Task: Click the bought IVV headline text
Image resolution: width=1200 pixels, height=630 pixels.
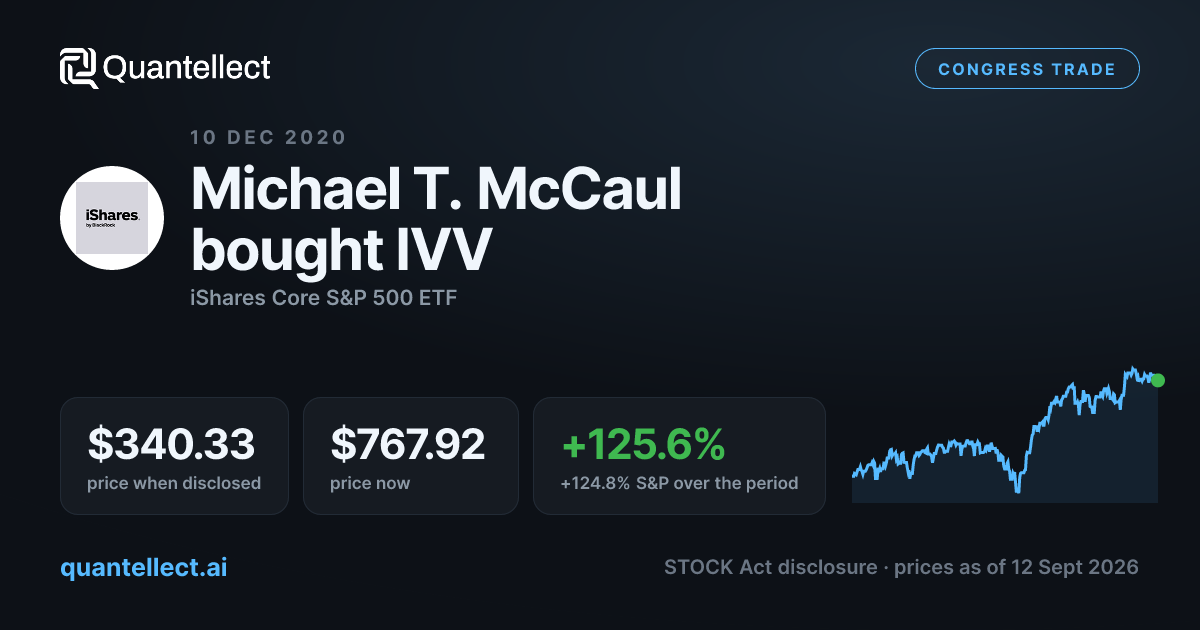Action: point(341,250)
